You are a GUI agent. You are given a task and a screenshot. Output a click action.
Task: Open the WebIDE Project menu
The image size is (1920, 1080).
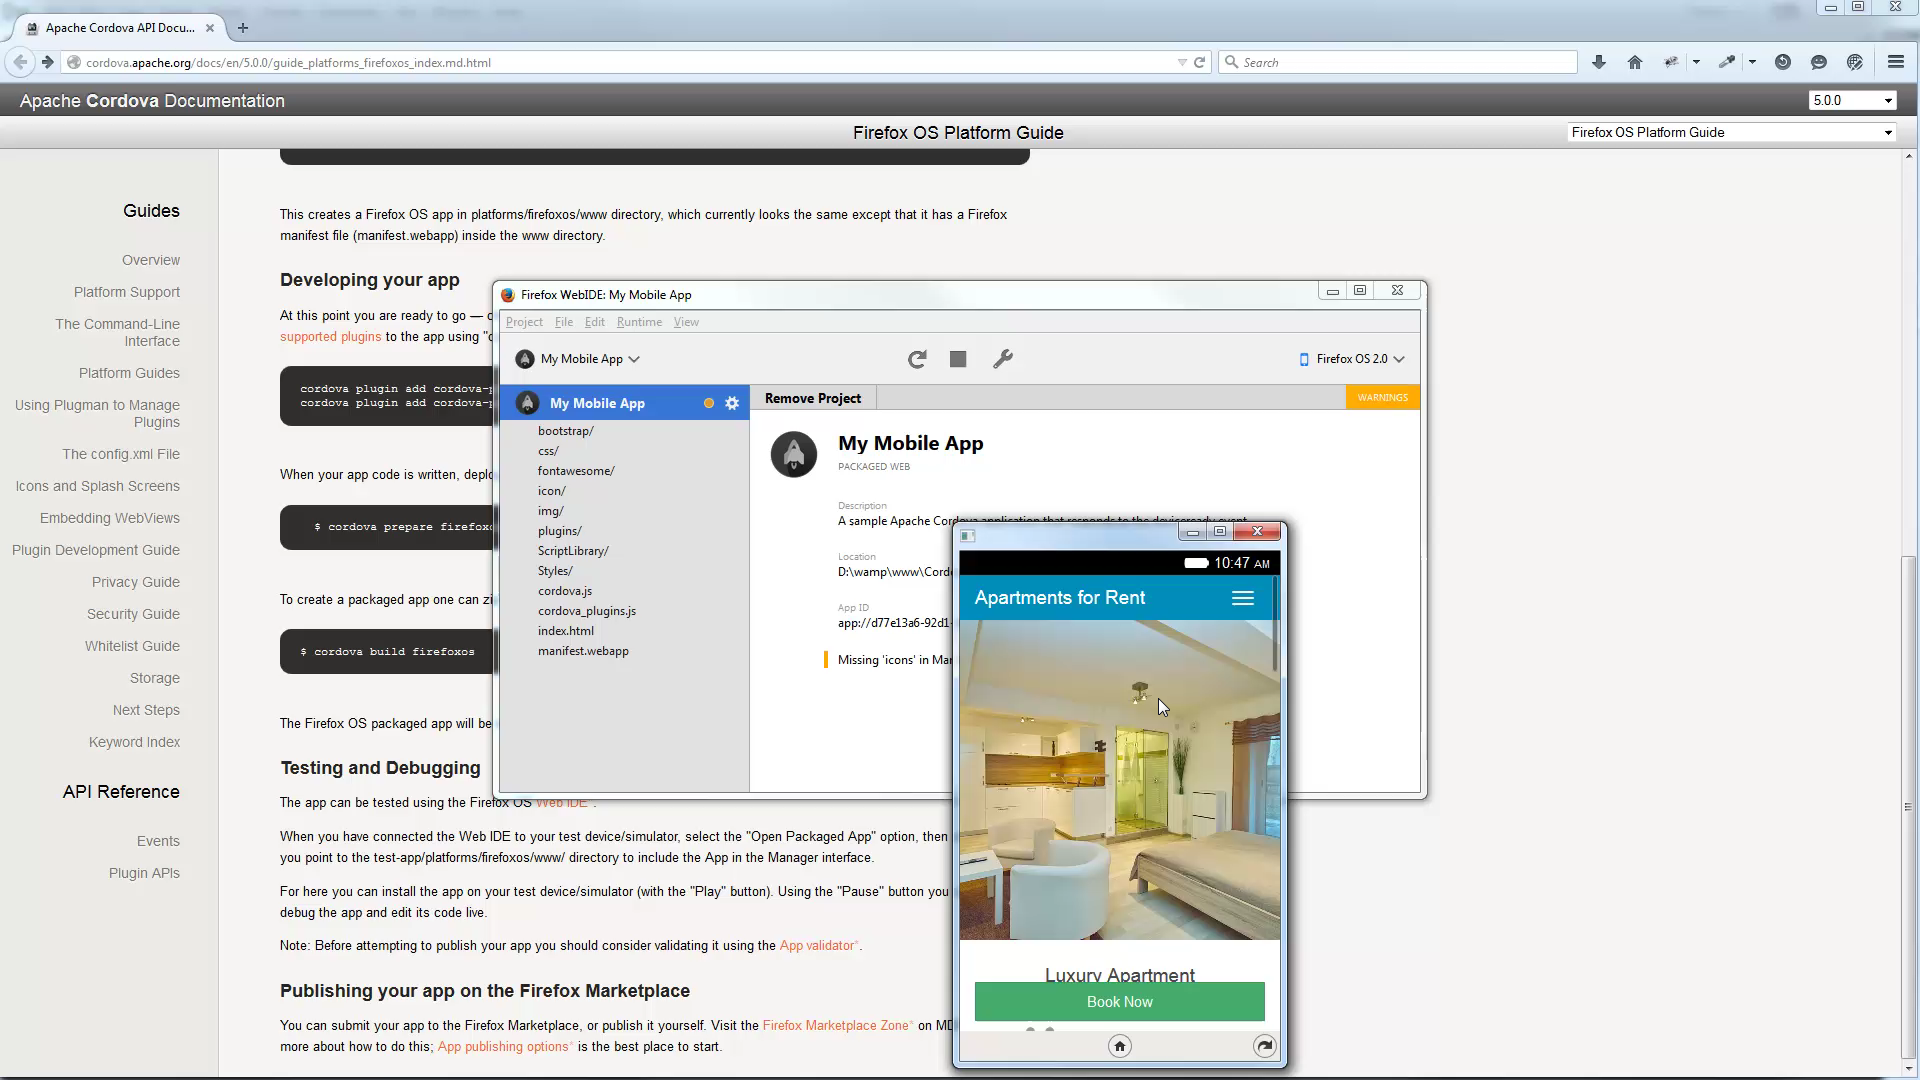coord(524,322)
